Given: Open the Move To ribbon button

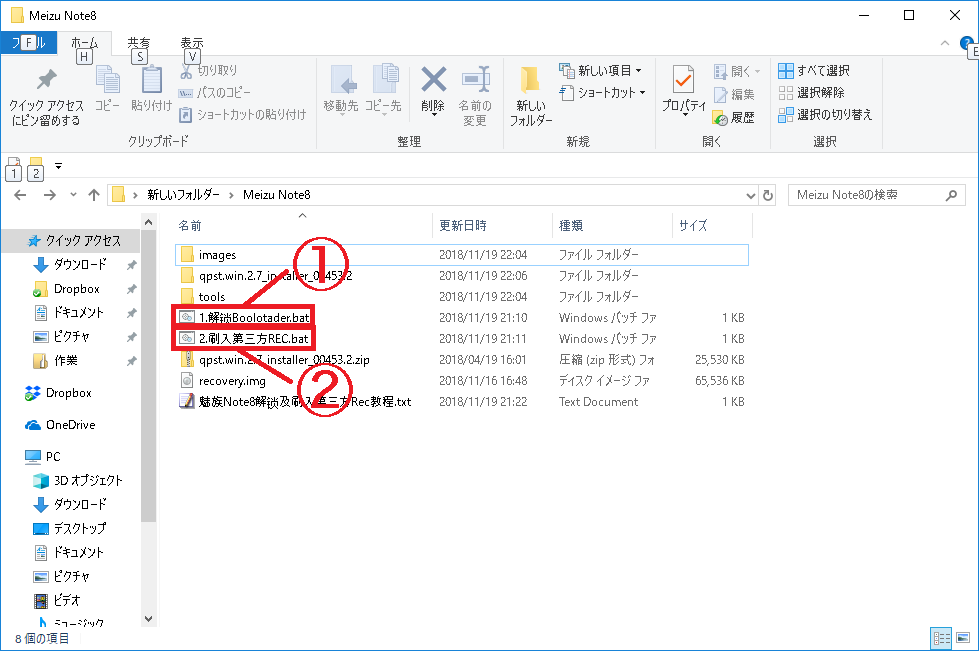Looking at the screenshot, I should click(x=341, y=89).
